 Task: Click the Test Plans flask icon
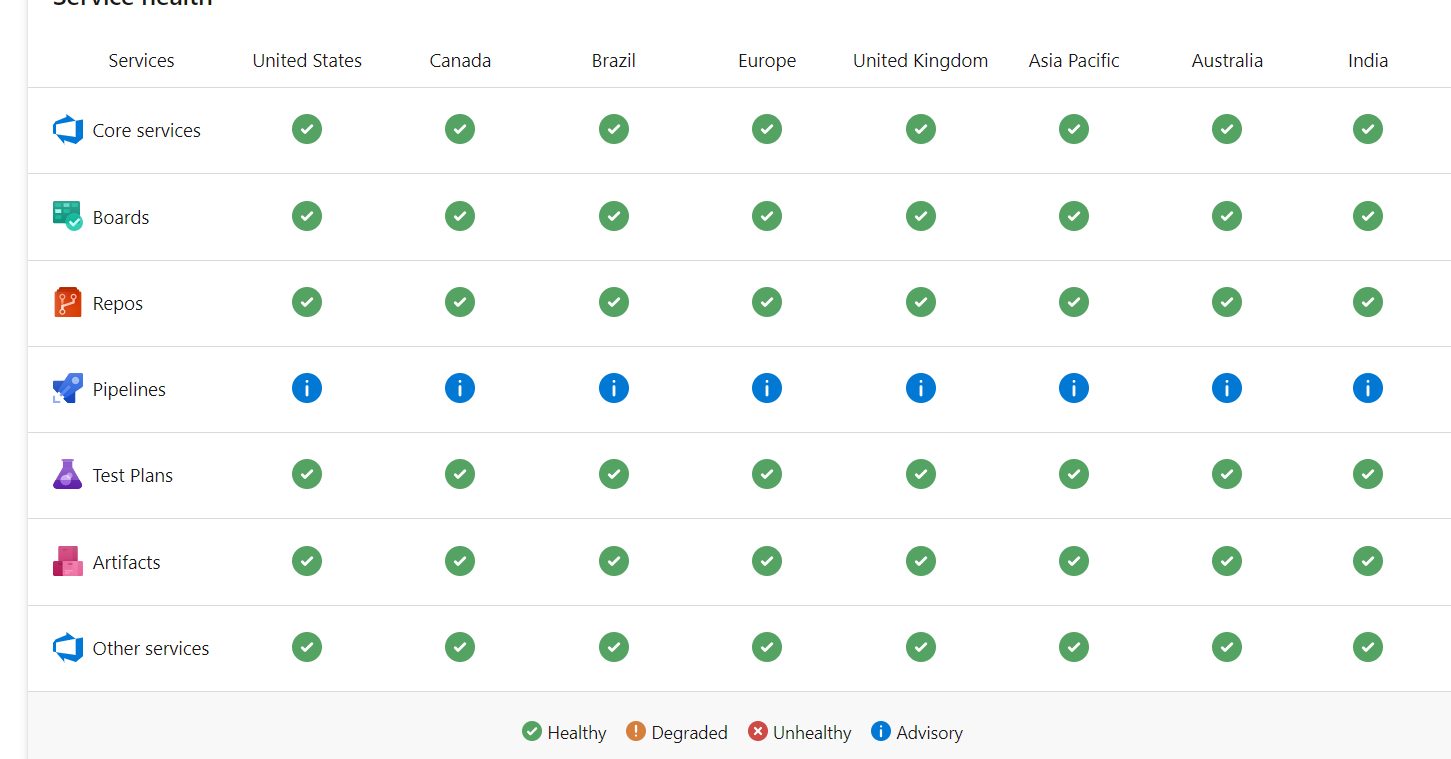(x=67, y=474)
